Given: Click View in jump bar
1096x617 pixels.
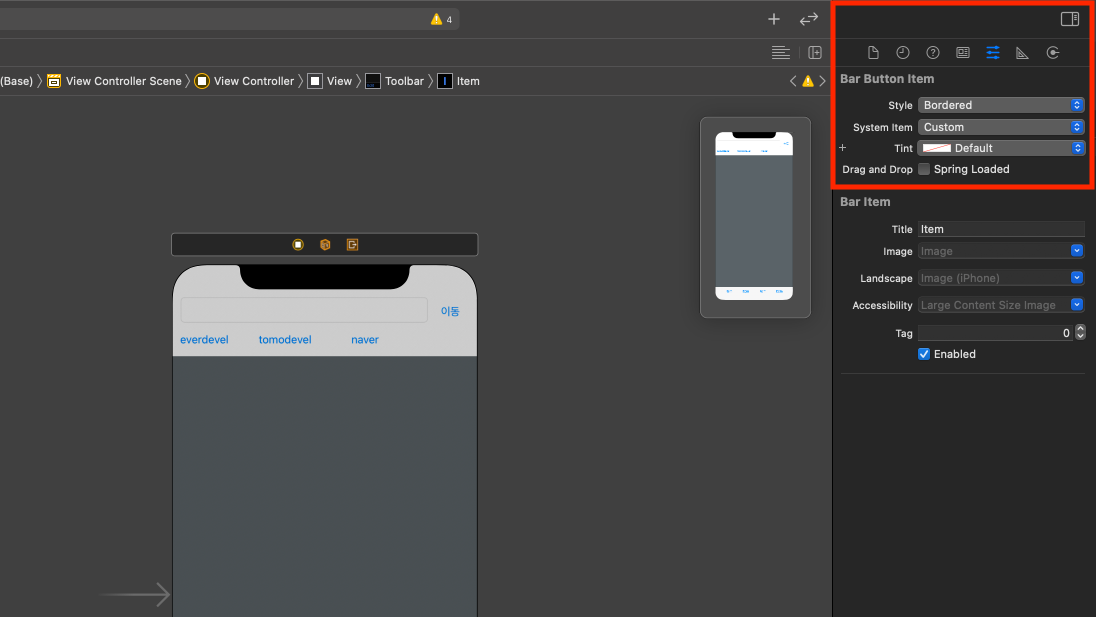Looking at the screenshot, I should (339, 81).
